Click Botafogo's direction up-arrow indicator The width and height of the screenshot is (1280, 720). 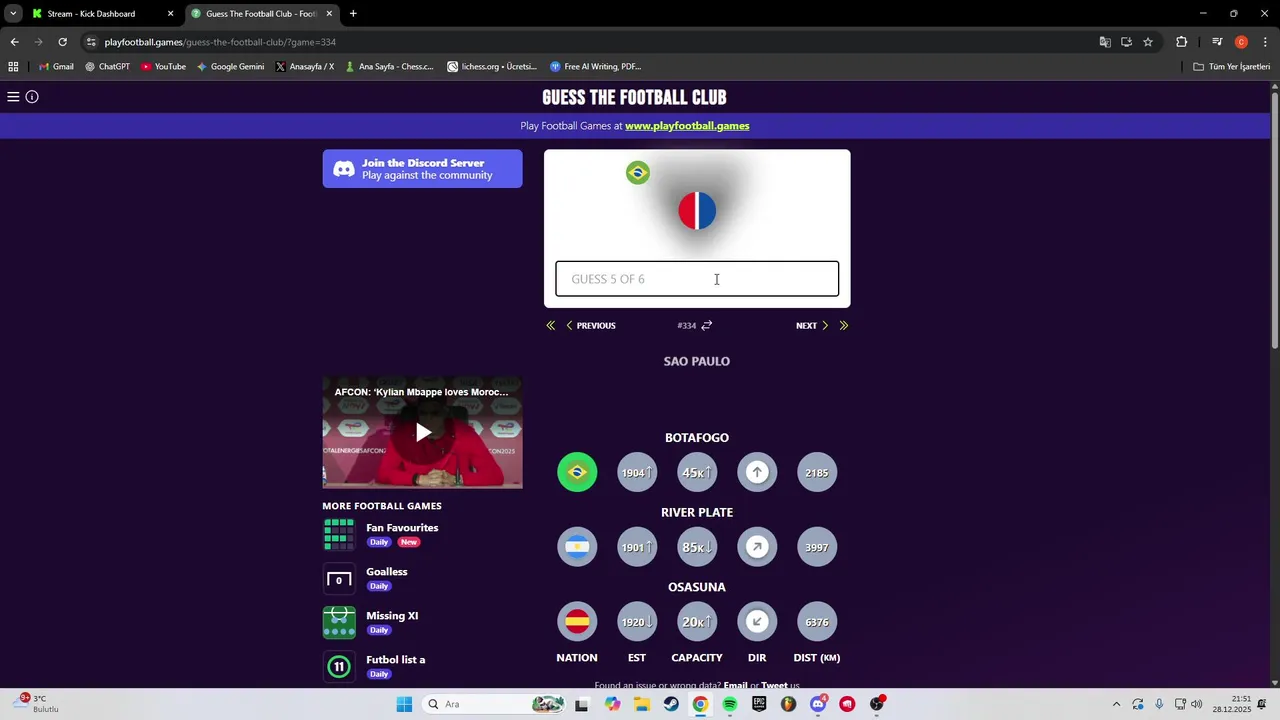[x=757, y=473]
